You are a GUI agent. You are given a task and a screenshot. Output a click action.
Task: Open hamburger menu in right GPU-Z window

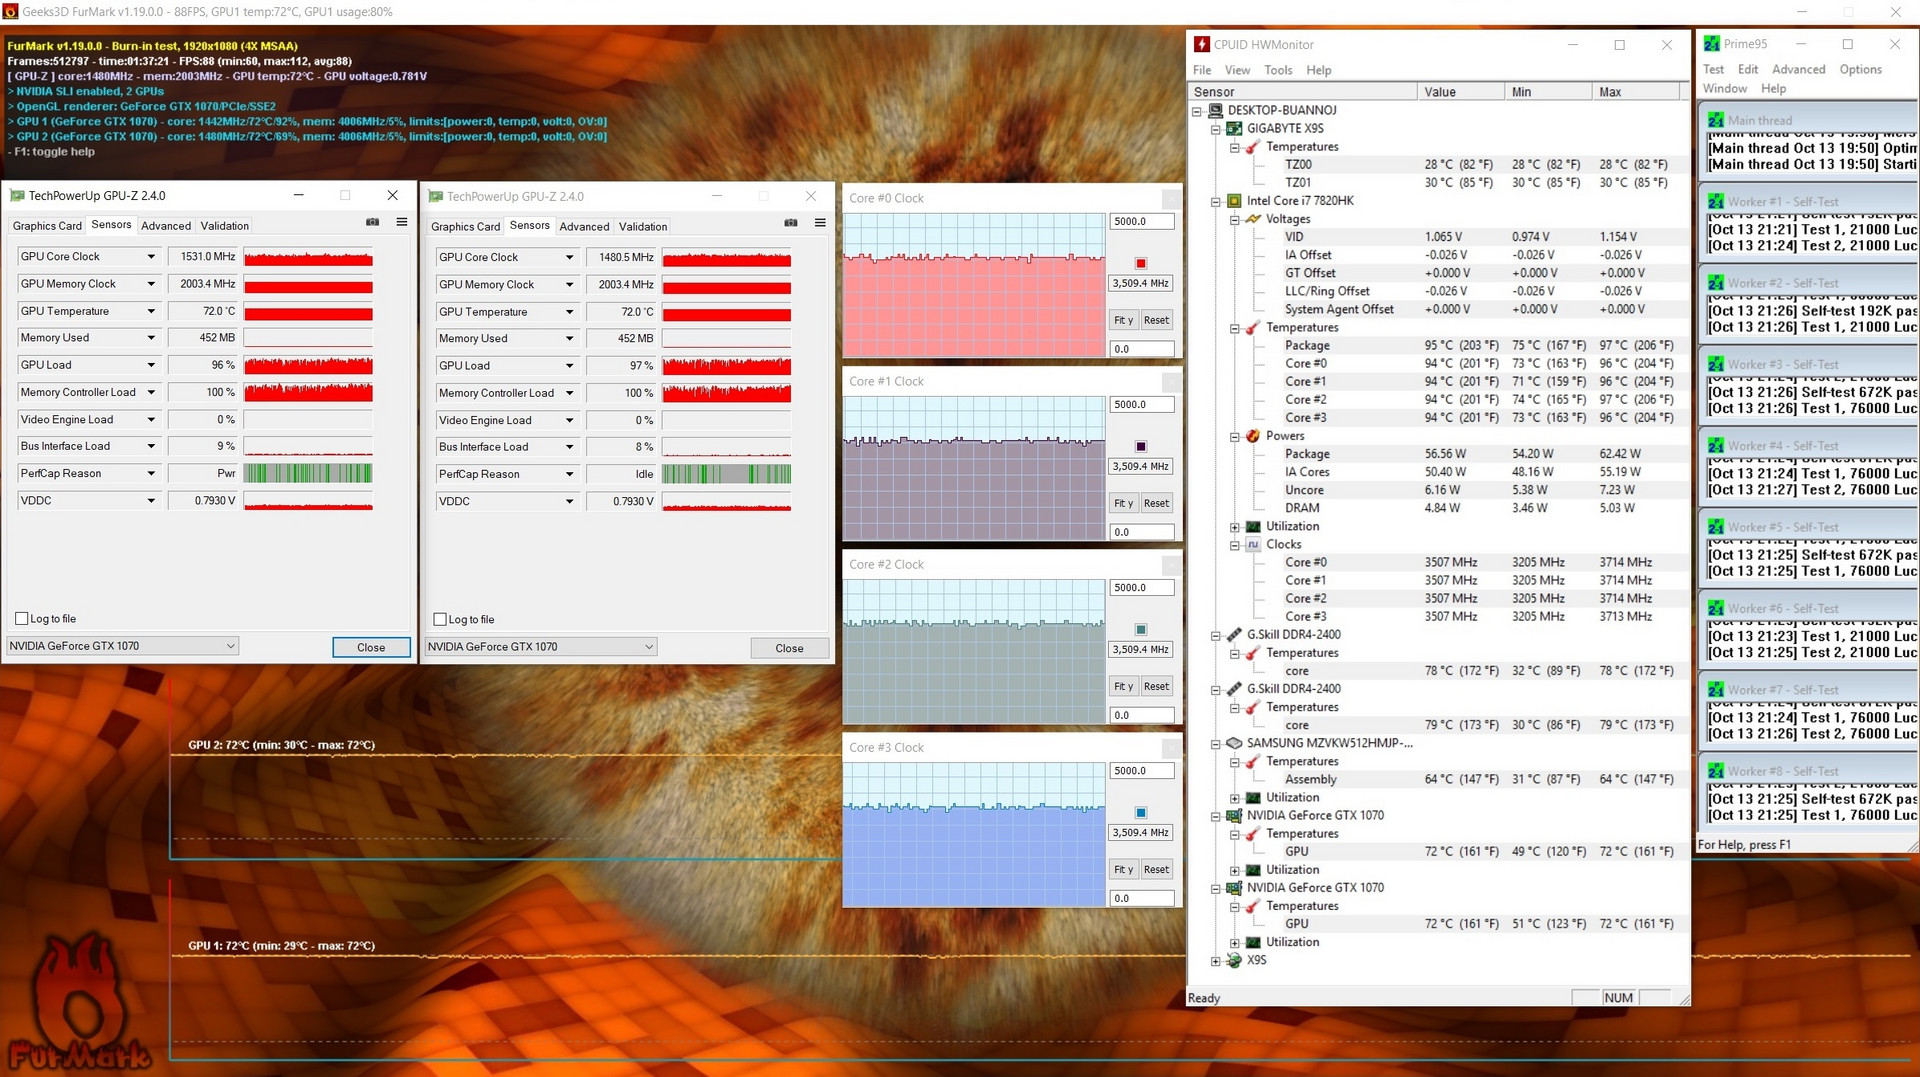click(820, 223)
